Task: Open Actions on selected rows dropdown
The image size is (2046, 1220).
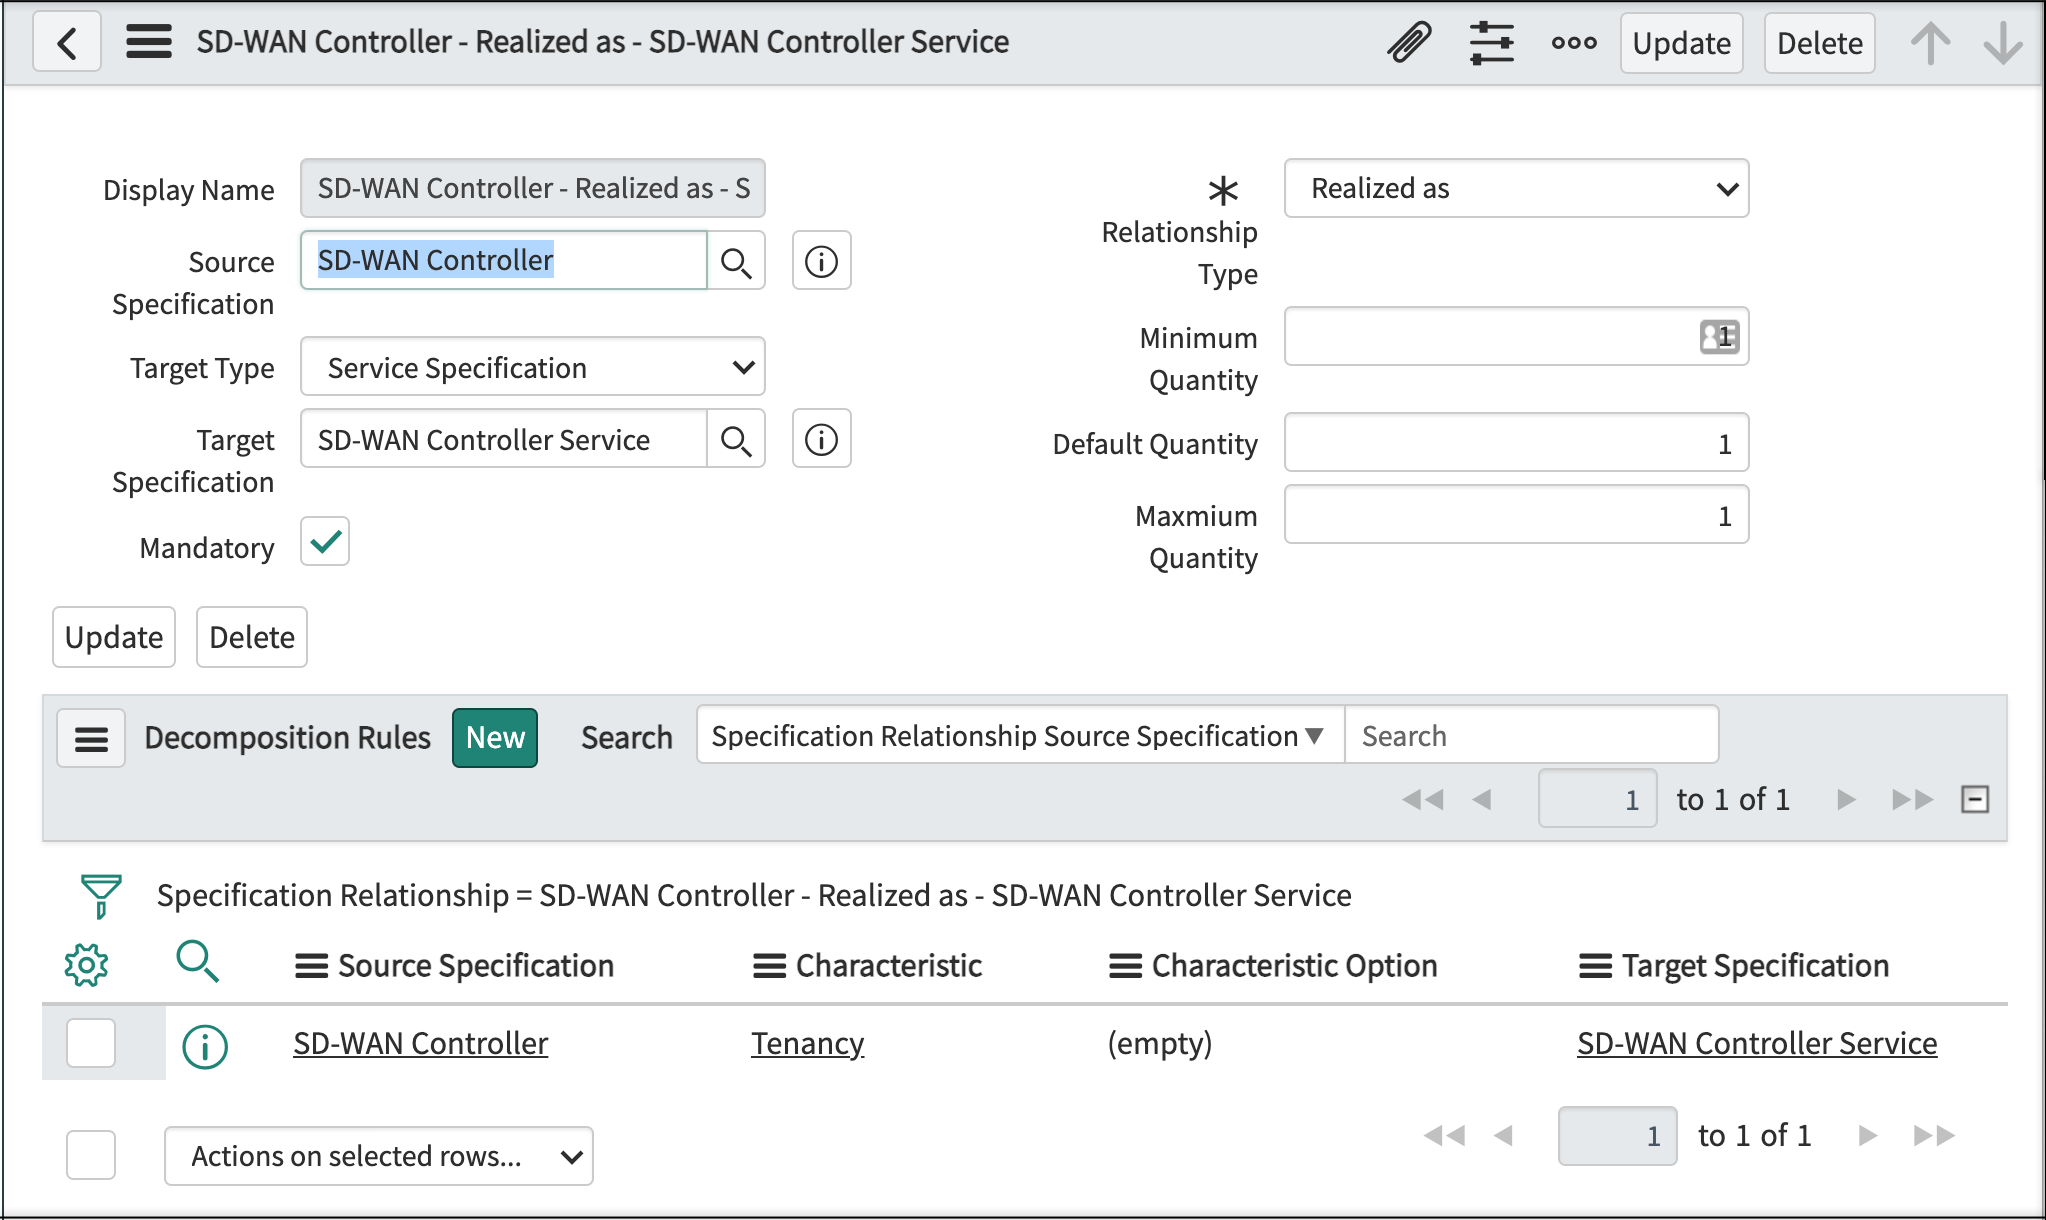Action: (x=379, y=1156)
